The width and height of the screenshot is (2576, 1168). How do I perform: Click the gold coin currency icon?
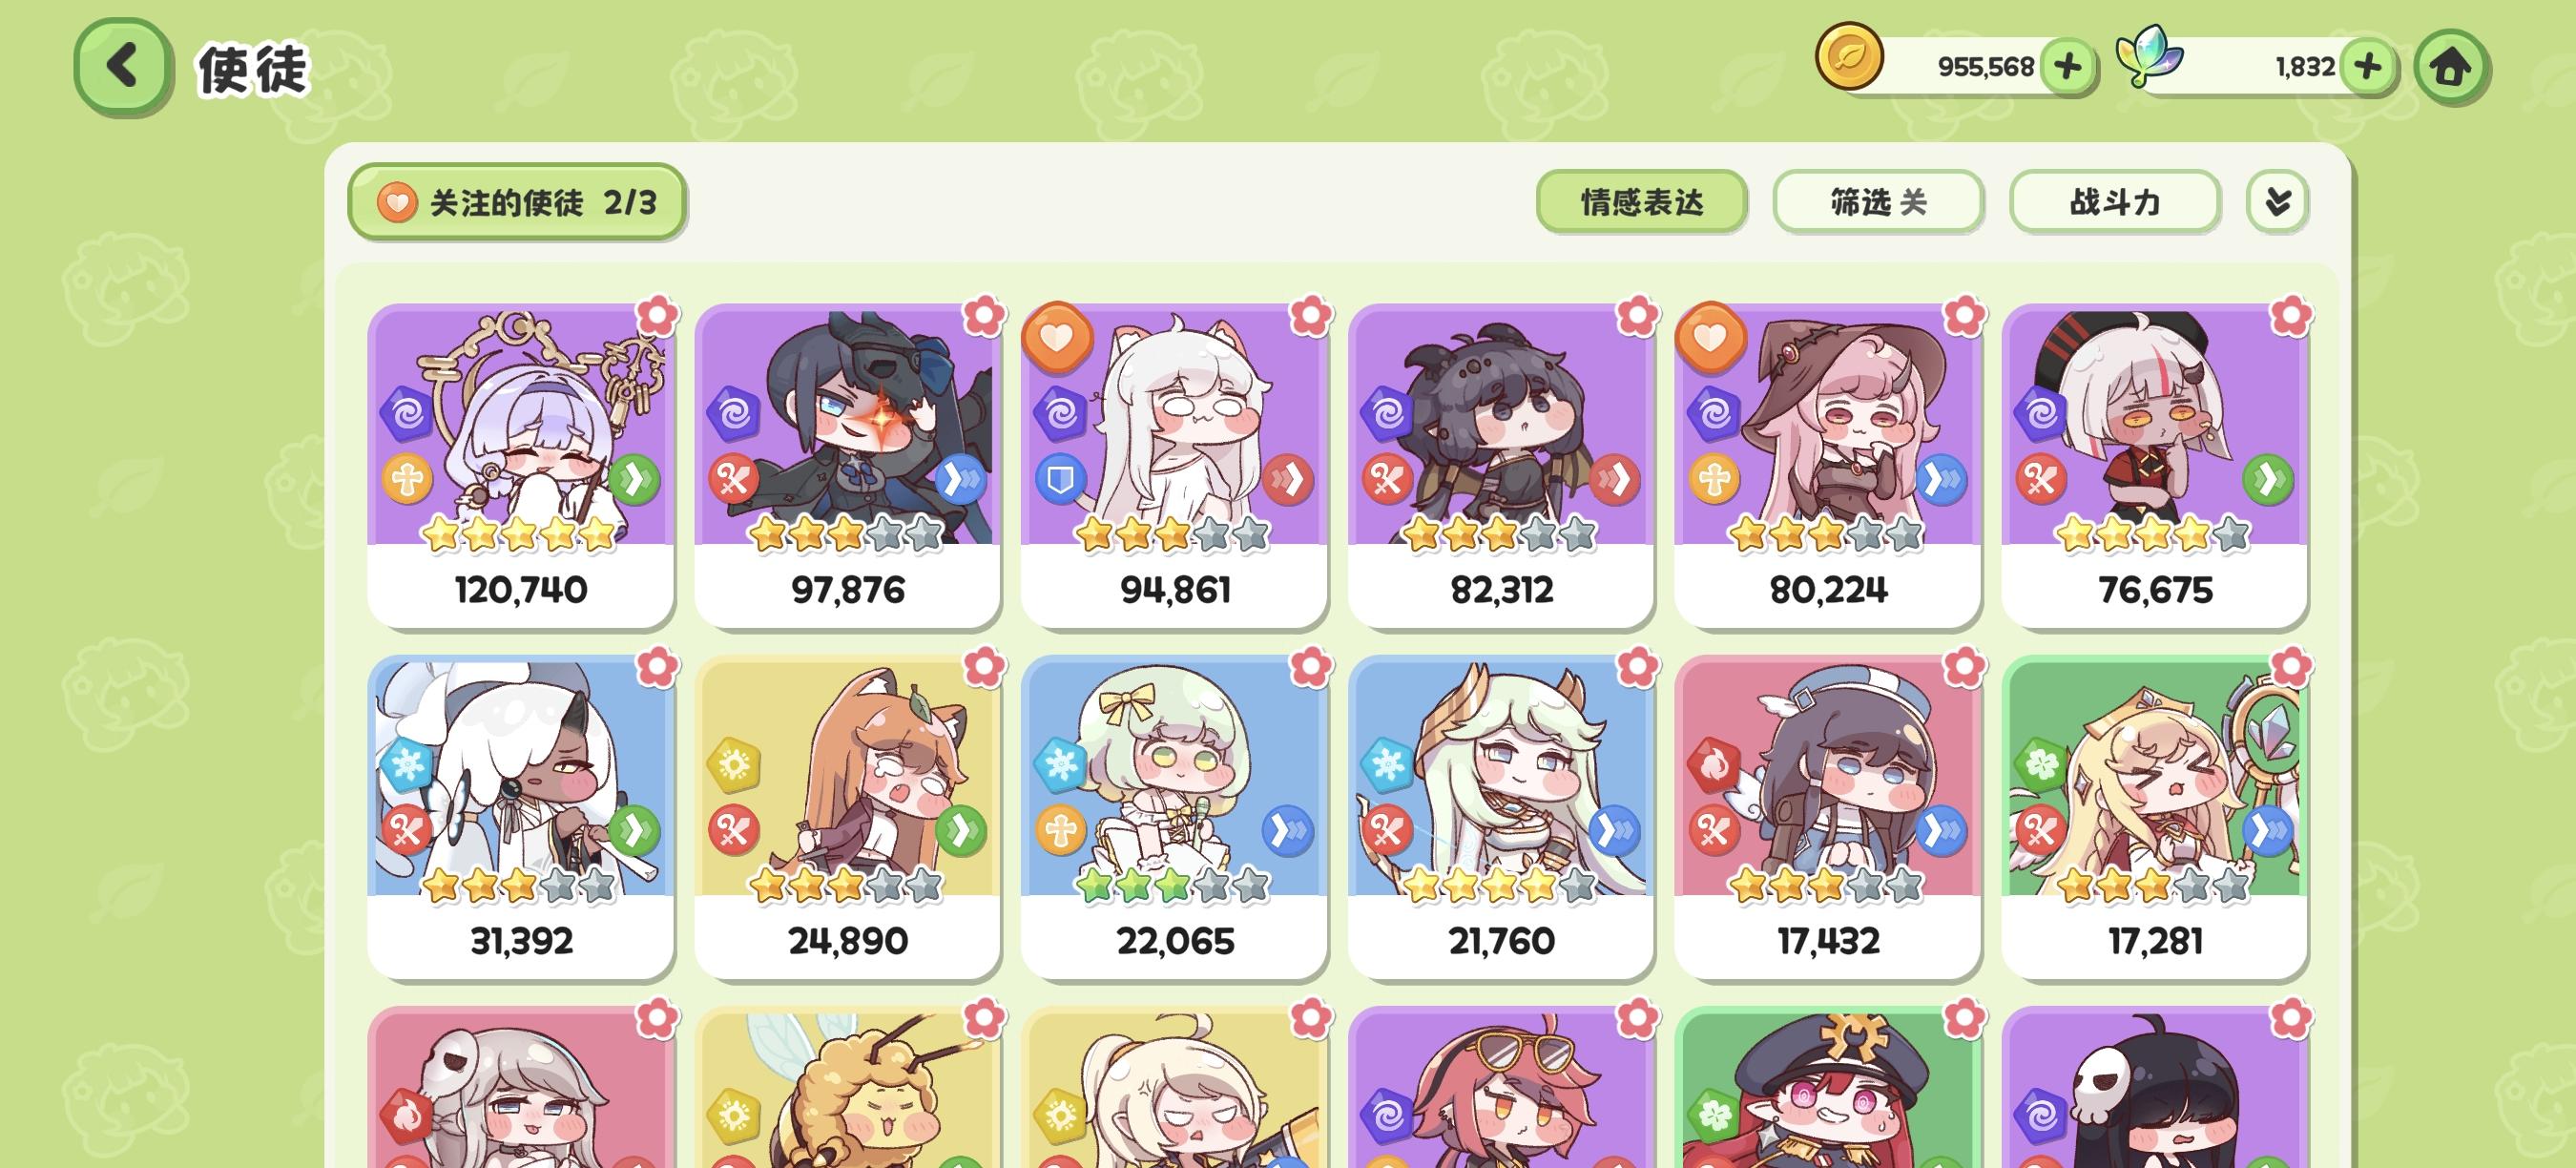coord(1849,57)
